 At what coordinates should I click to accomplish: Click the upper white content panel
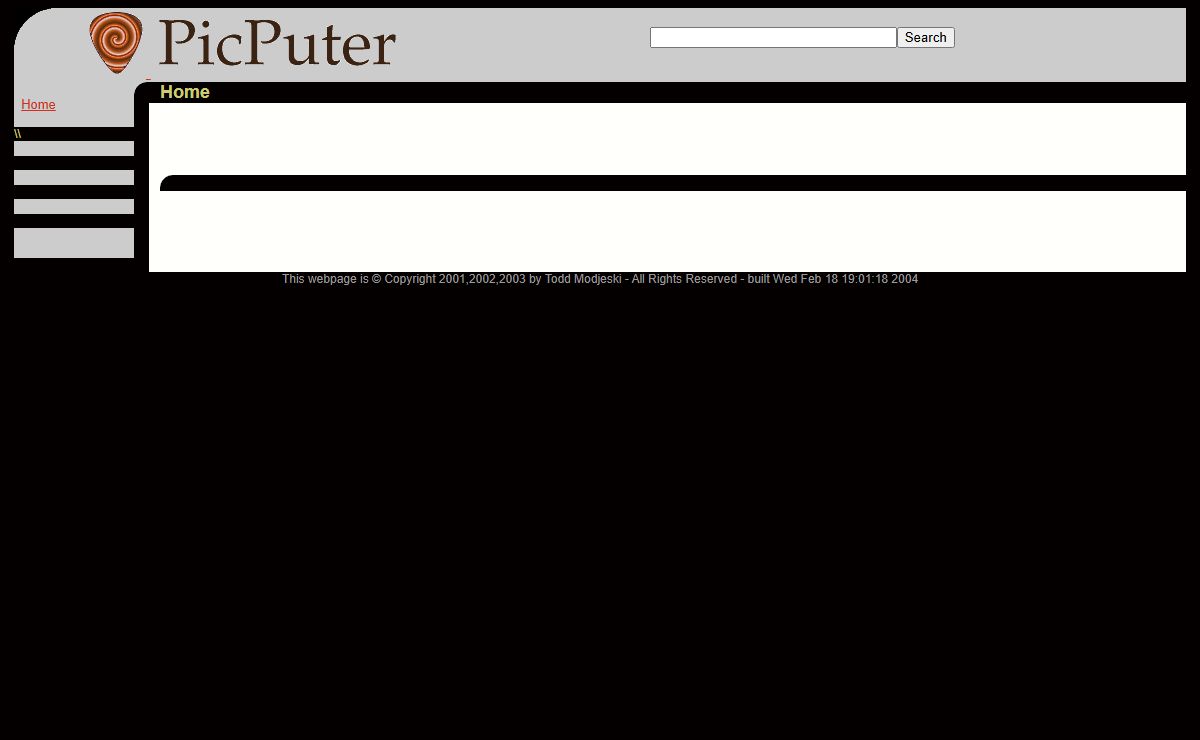tap(666, 138)
